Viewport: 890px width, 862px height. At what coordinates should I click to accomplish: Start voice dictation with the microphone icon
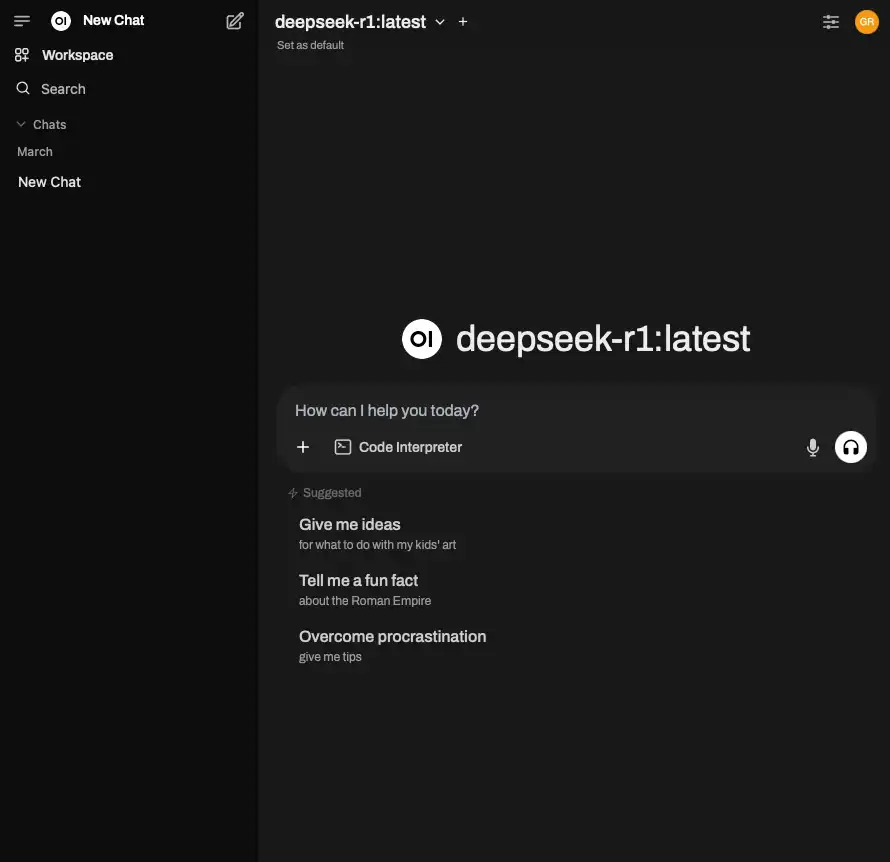(813, 447)
